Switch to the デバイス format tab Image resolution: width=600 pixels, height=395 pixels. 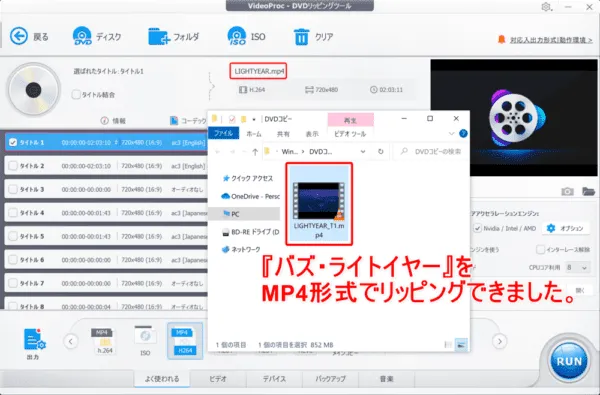[274, 379]
